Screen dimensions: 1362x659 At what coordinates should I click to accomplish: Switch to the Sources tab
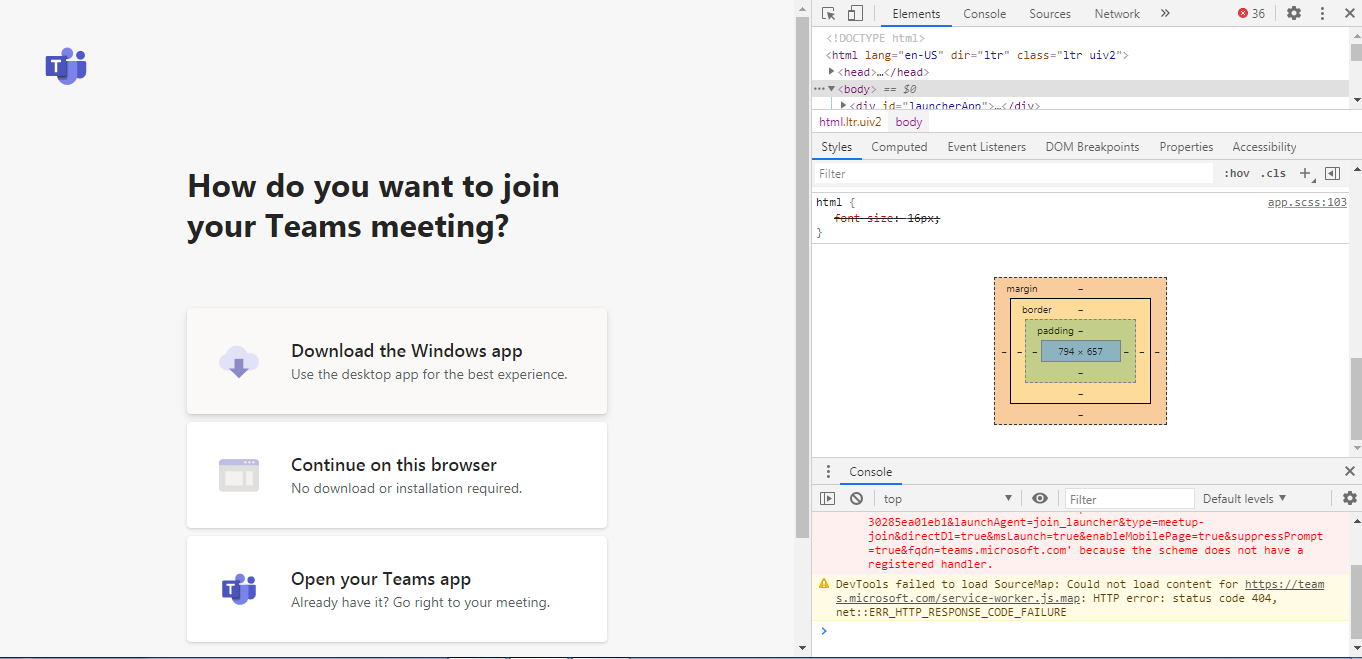point(1050,14)
